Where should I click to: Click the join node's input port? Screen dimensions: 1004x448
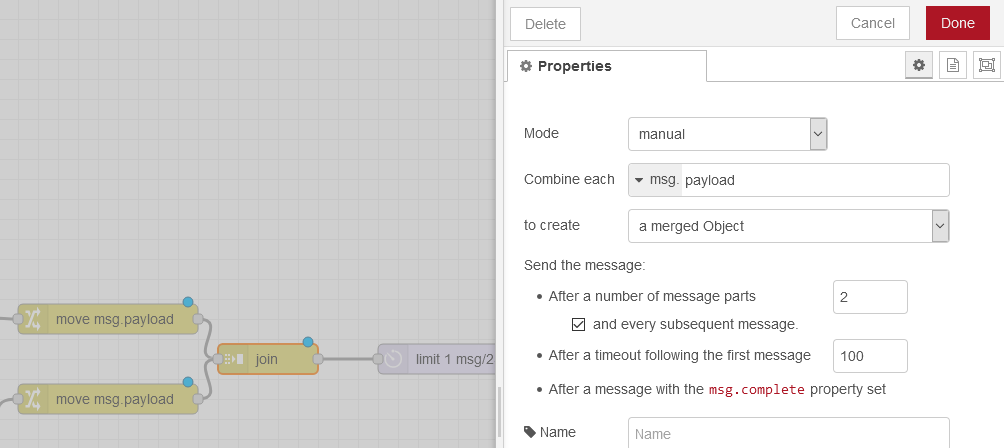click(218, 359)
